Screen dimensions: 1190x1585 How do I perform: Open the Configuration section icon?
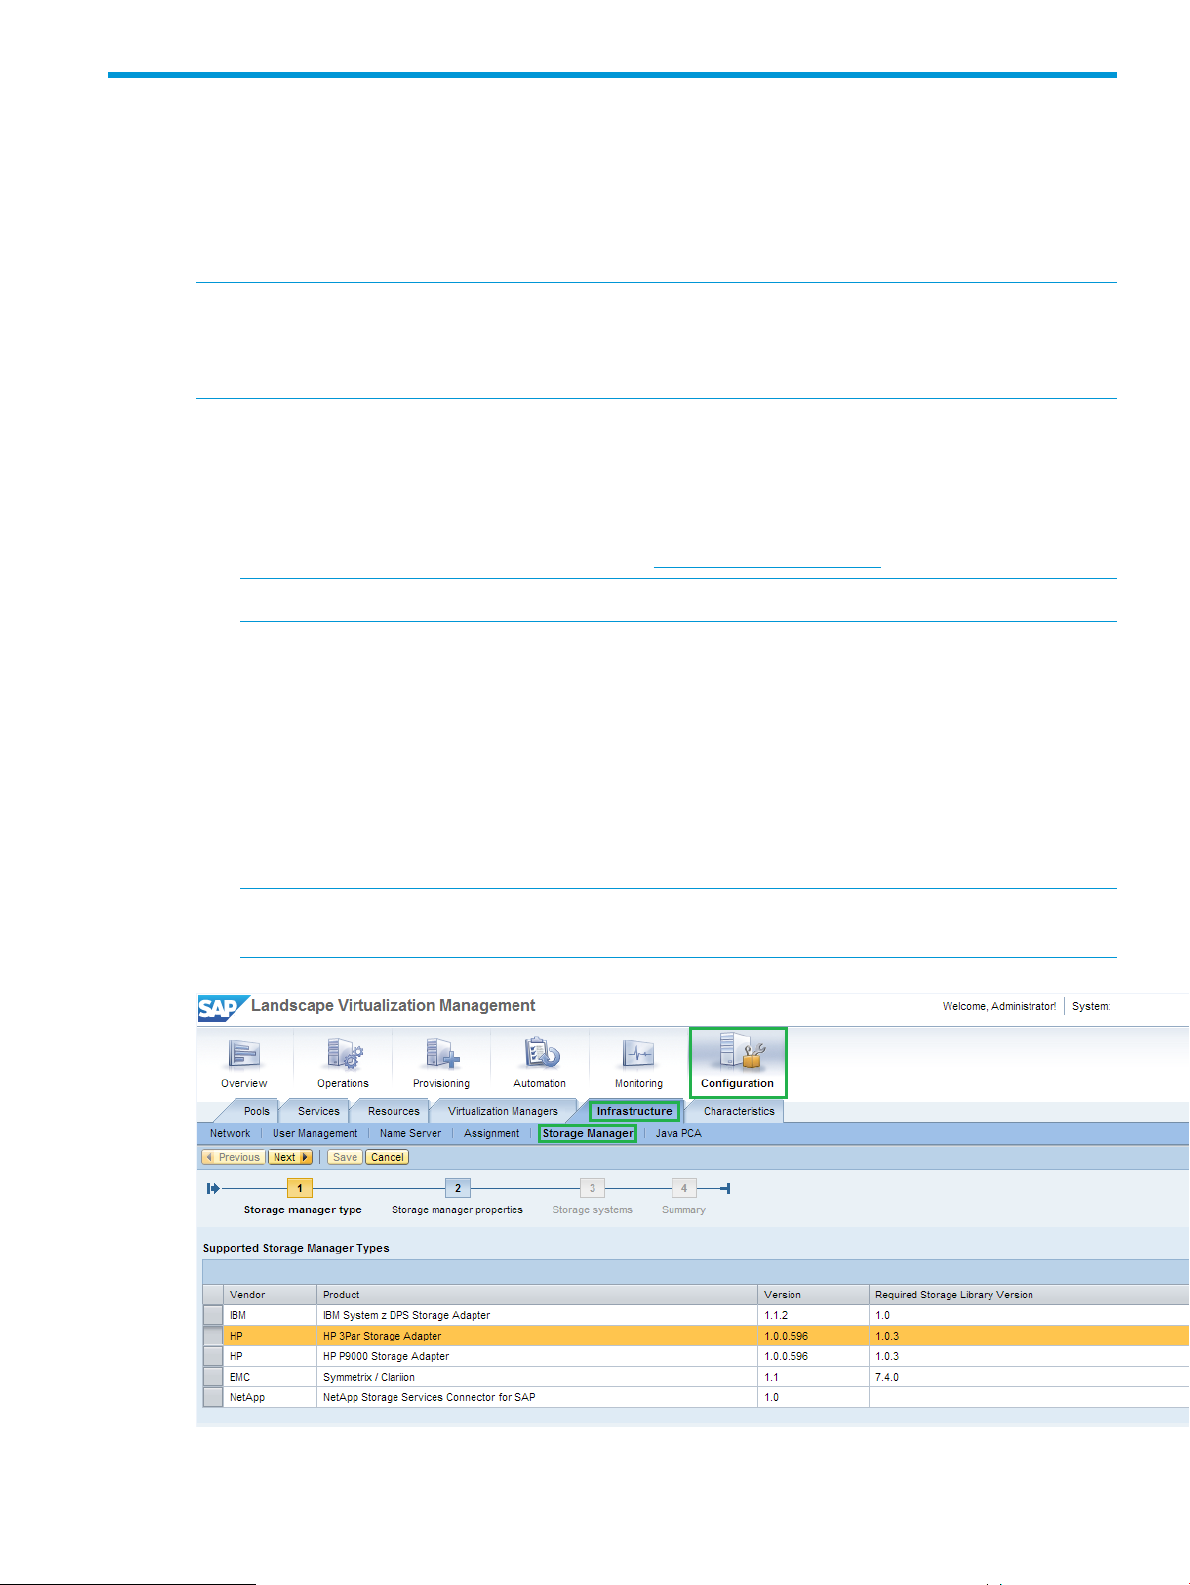click(738, 1063)
